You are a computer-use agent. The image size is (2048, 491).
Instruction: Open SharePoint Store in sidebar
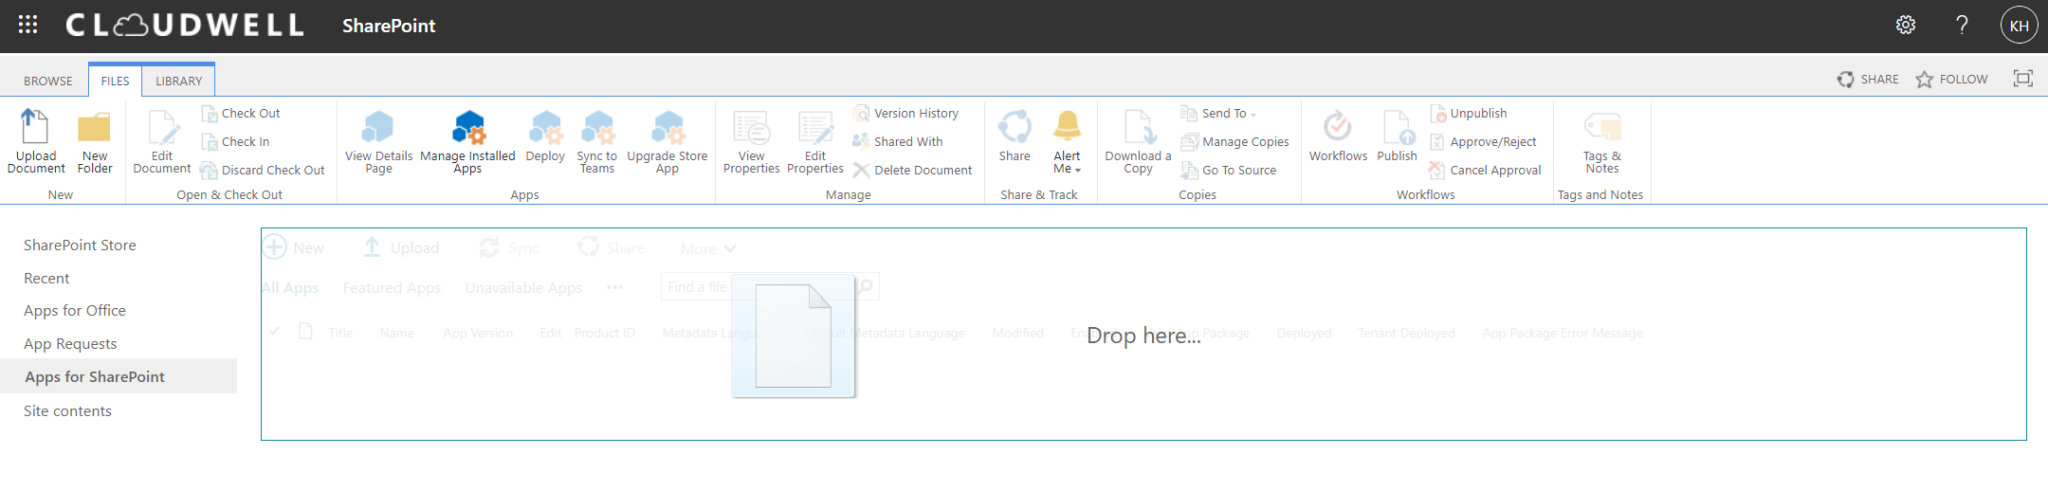80,245
